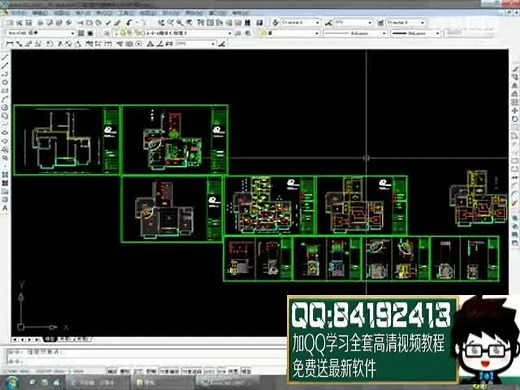This screenshot has width=520, height=390.
Task: Click the Open file icon
Action: click(19, 22)
